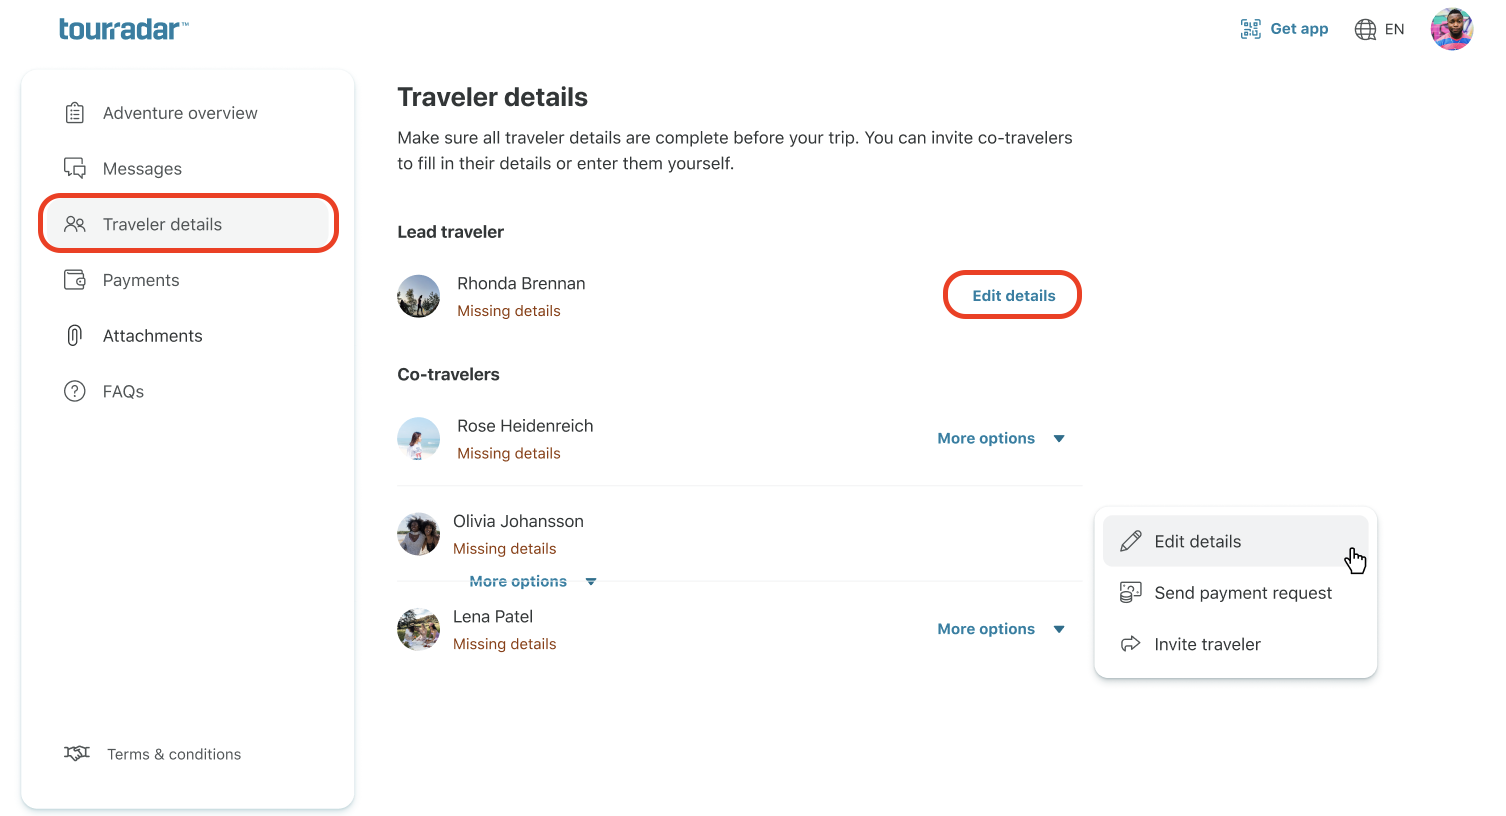The image size is (1506, 816).
Task: Click the handshake icon by Terms & conditions
Action: pyautogui.click(x=77, y=753)
